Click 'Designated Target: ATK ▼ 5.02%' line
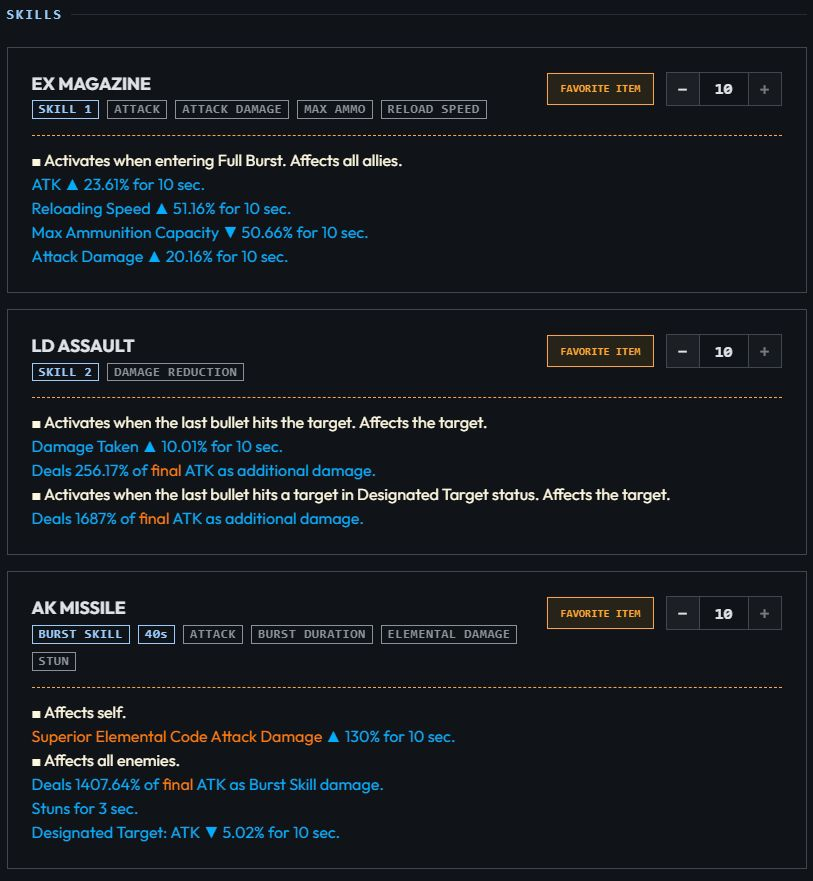This screenshot has width=813, height=881. point(185,833)
